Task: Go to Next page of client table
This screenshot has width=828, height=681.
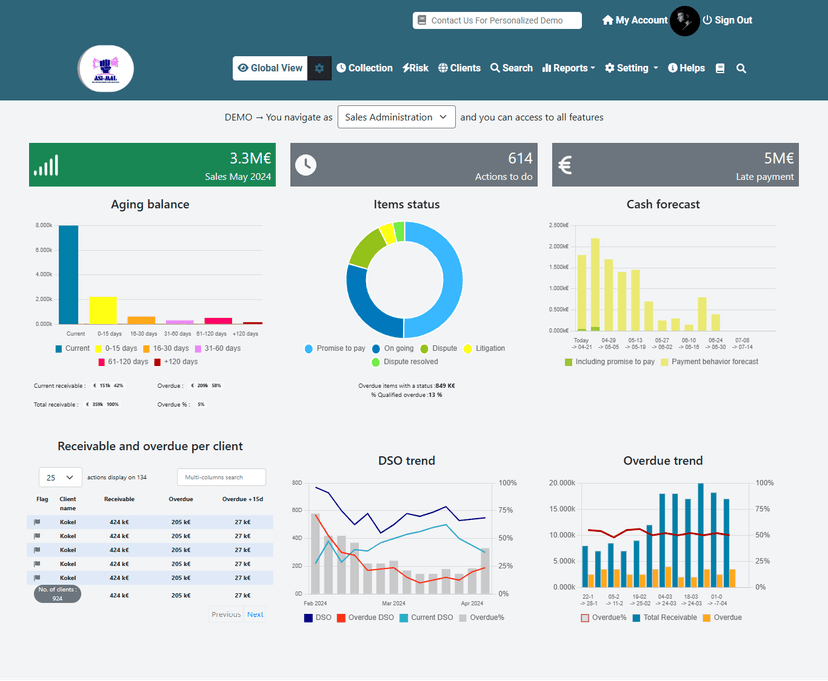Action: click(255, 614)
